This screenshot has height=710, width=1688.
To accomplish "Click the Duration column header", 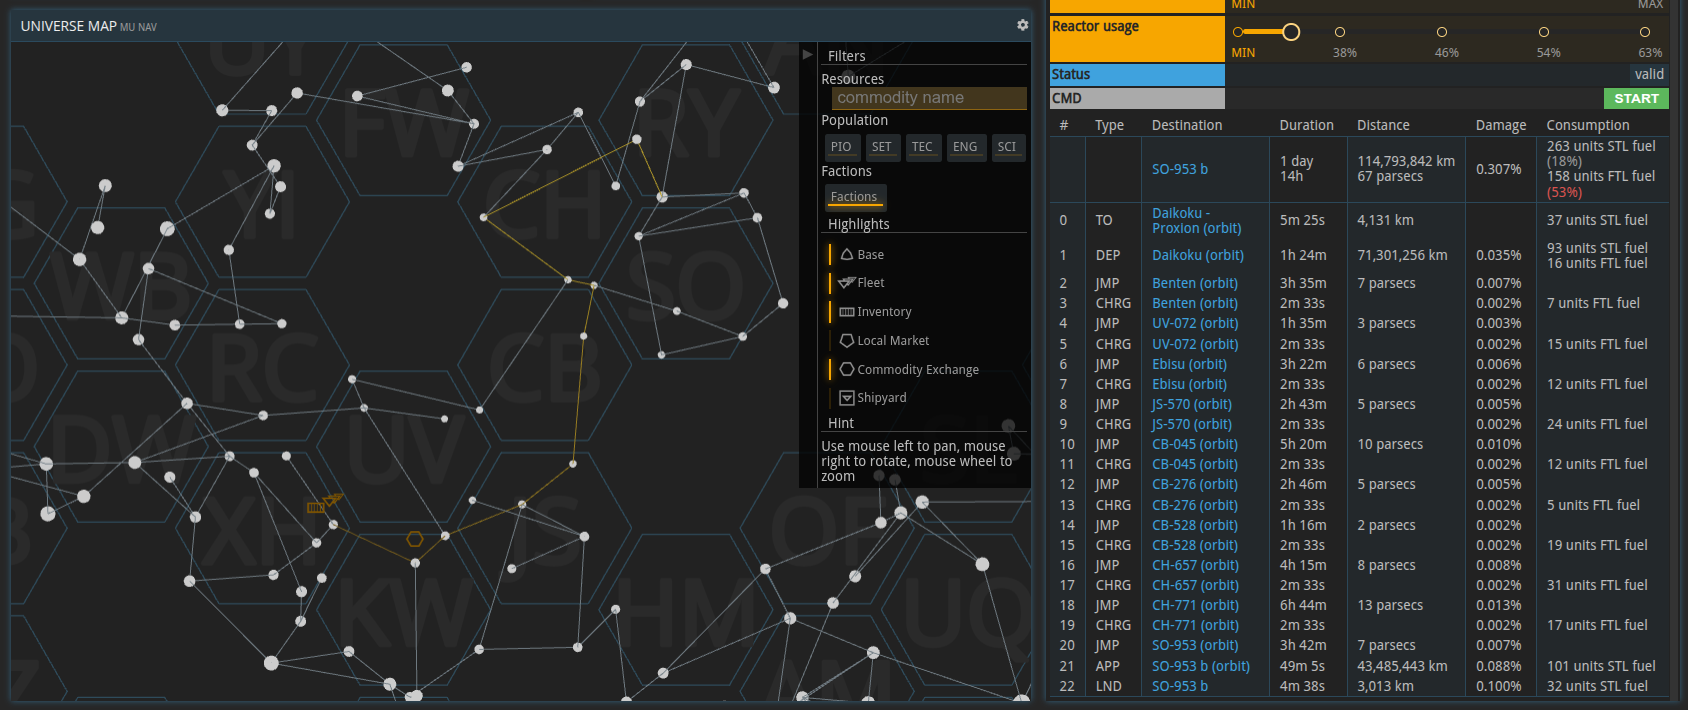I will coord(1306,125).
